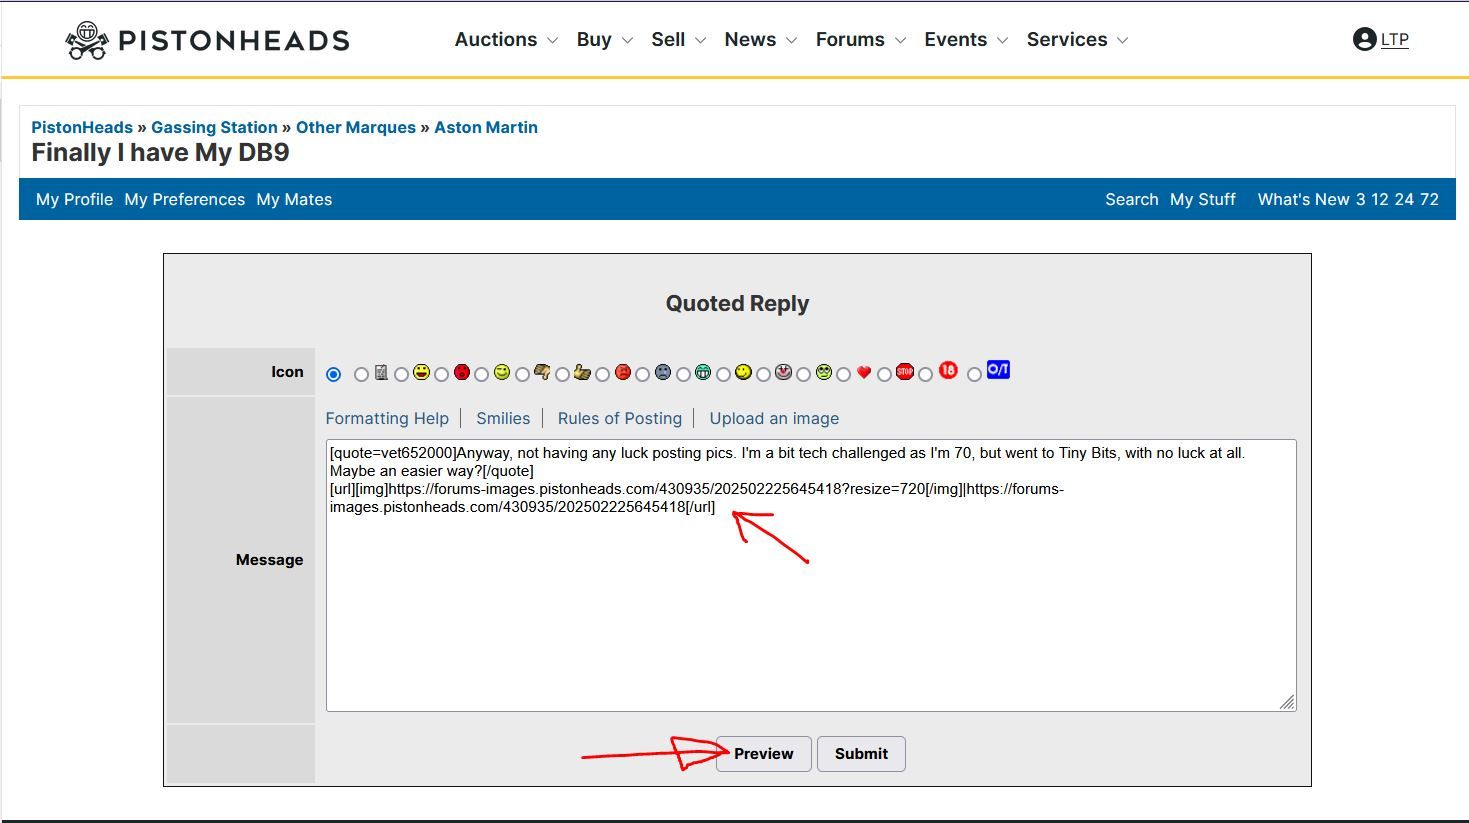Go to My Stuff menu item
The image size is (1469, 823).
click(1203, 200)
